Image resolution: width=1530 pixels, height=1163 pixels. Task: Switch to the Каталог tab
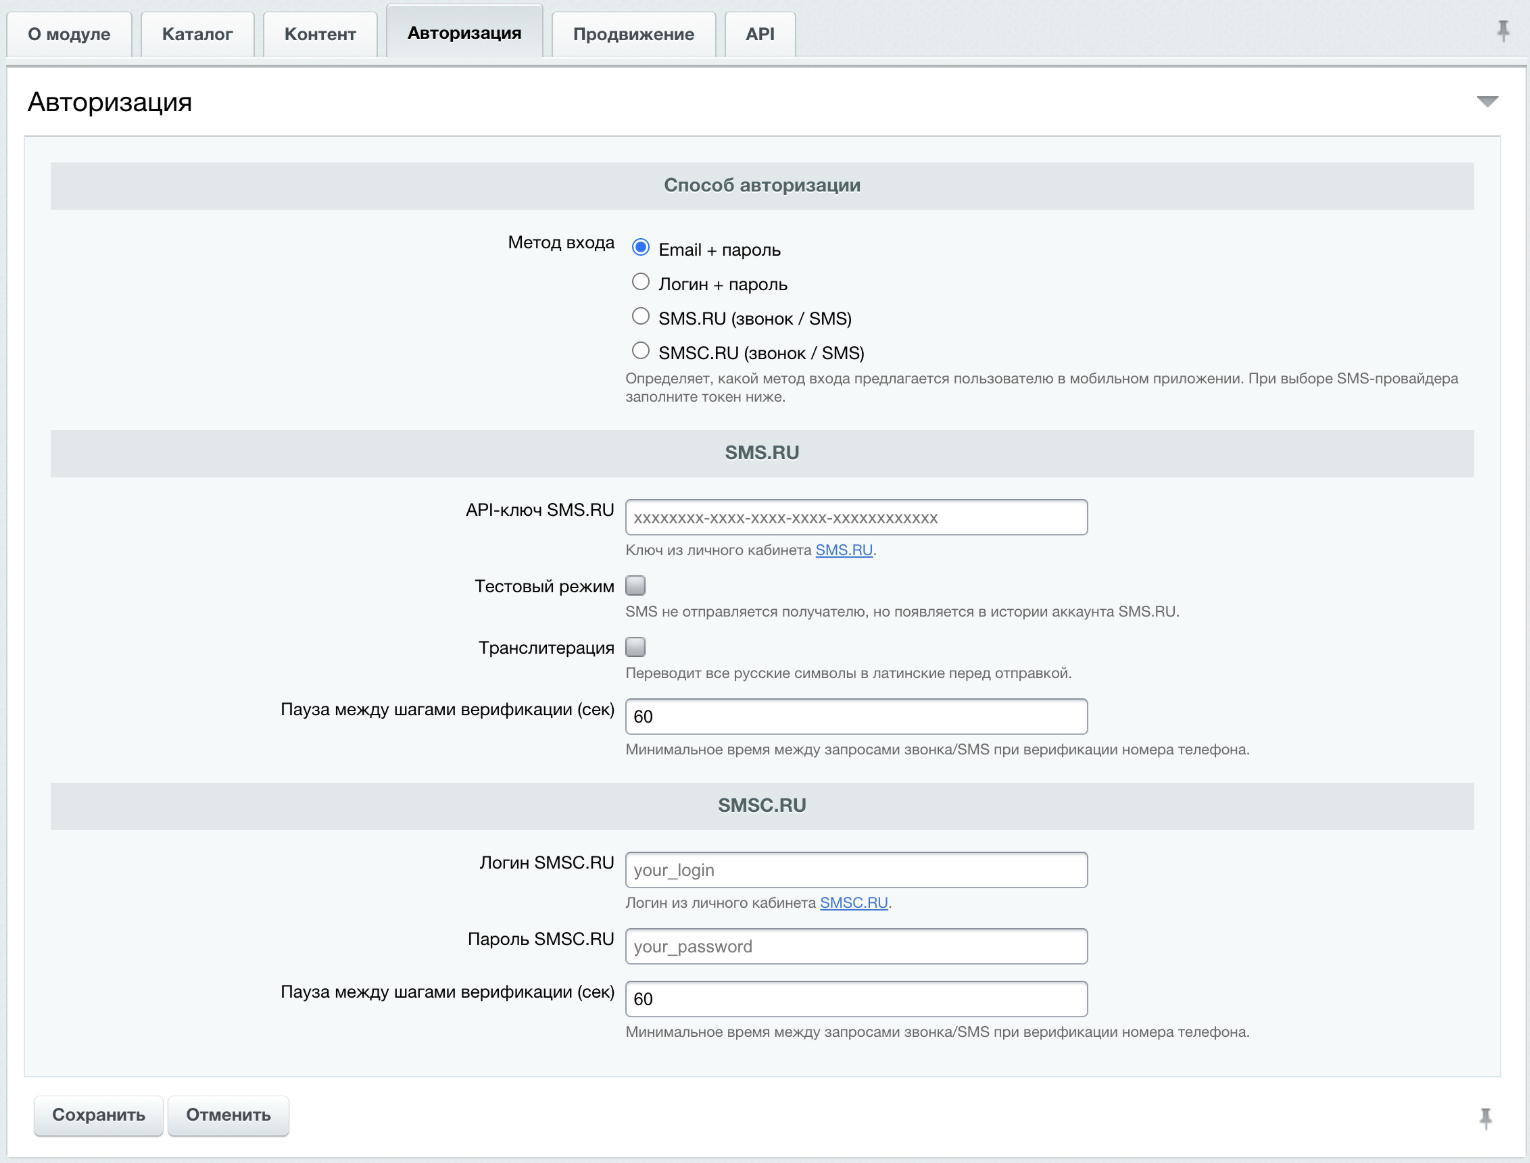coord(197,34)
